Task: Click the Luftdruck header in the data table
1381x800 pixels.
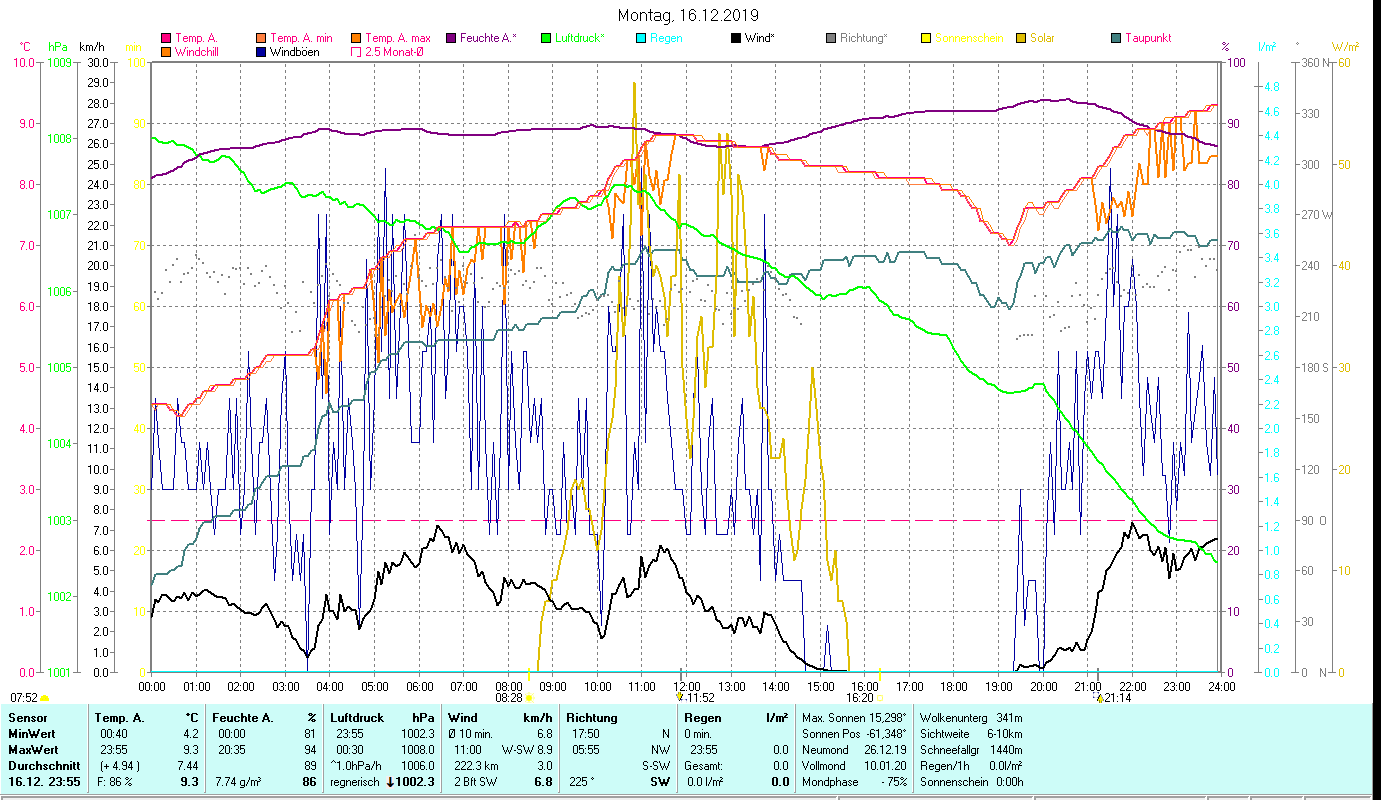Action: 356,718
